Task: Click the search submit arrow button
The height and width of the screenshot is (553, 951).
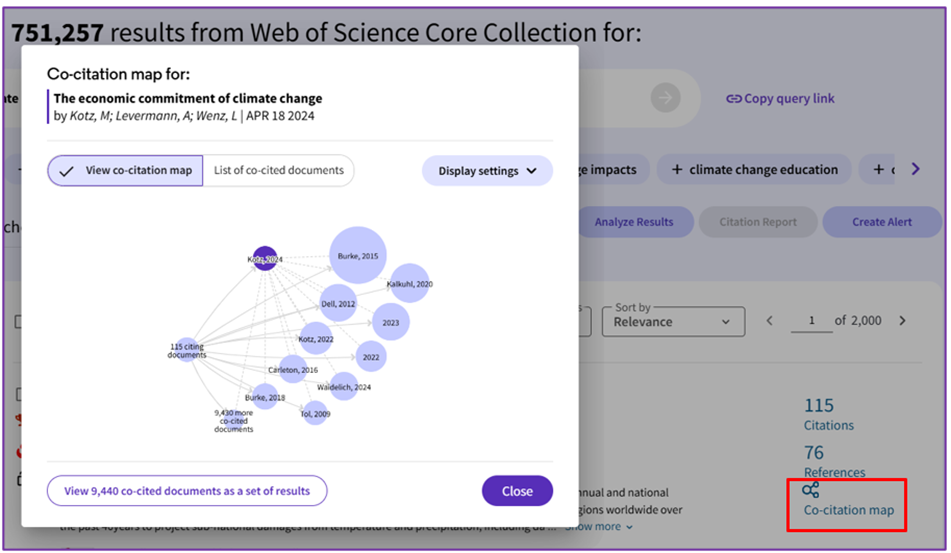Action: coord(665,98)
